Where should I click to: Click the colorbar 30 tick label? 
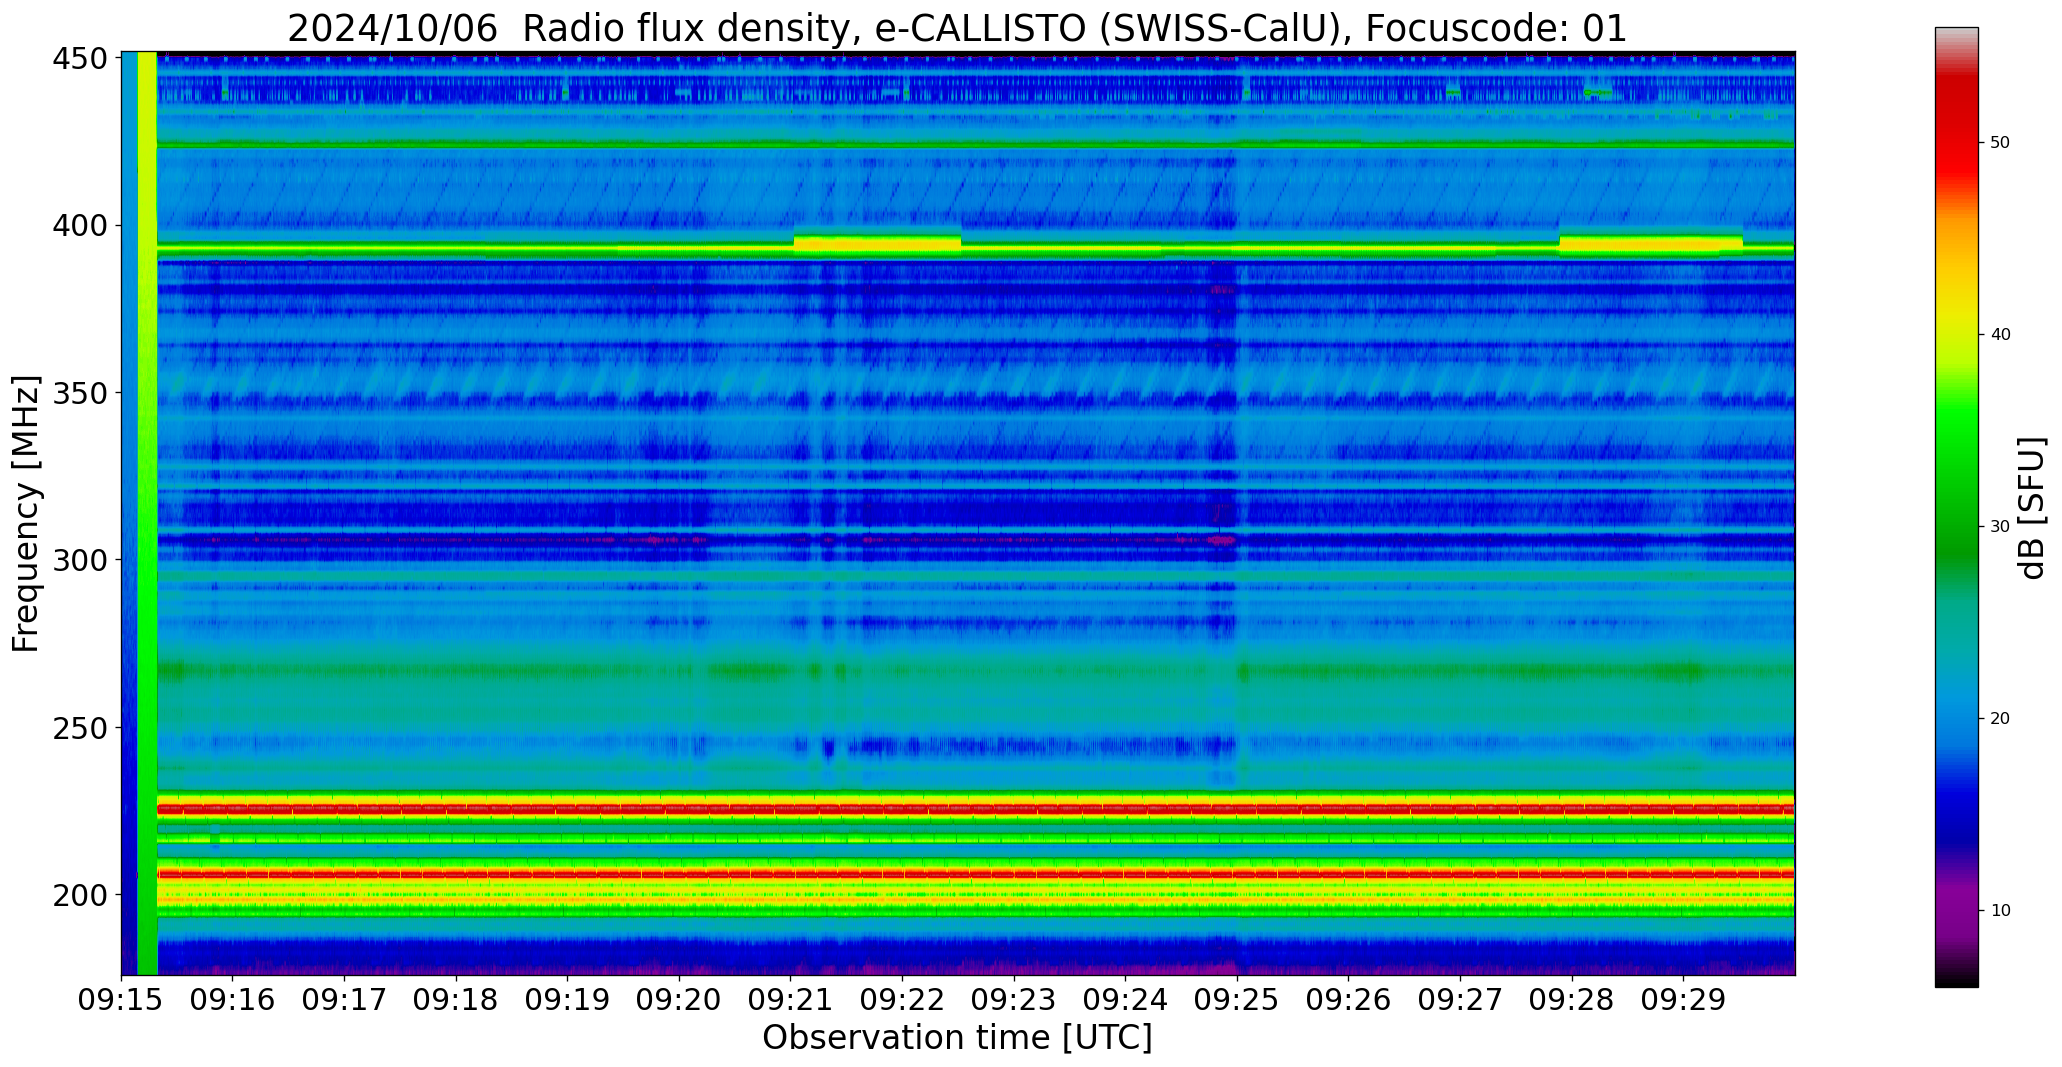2000,527
